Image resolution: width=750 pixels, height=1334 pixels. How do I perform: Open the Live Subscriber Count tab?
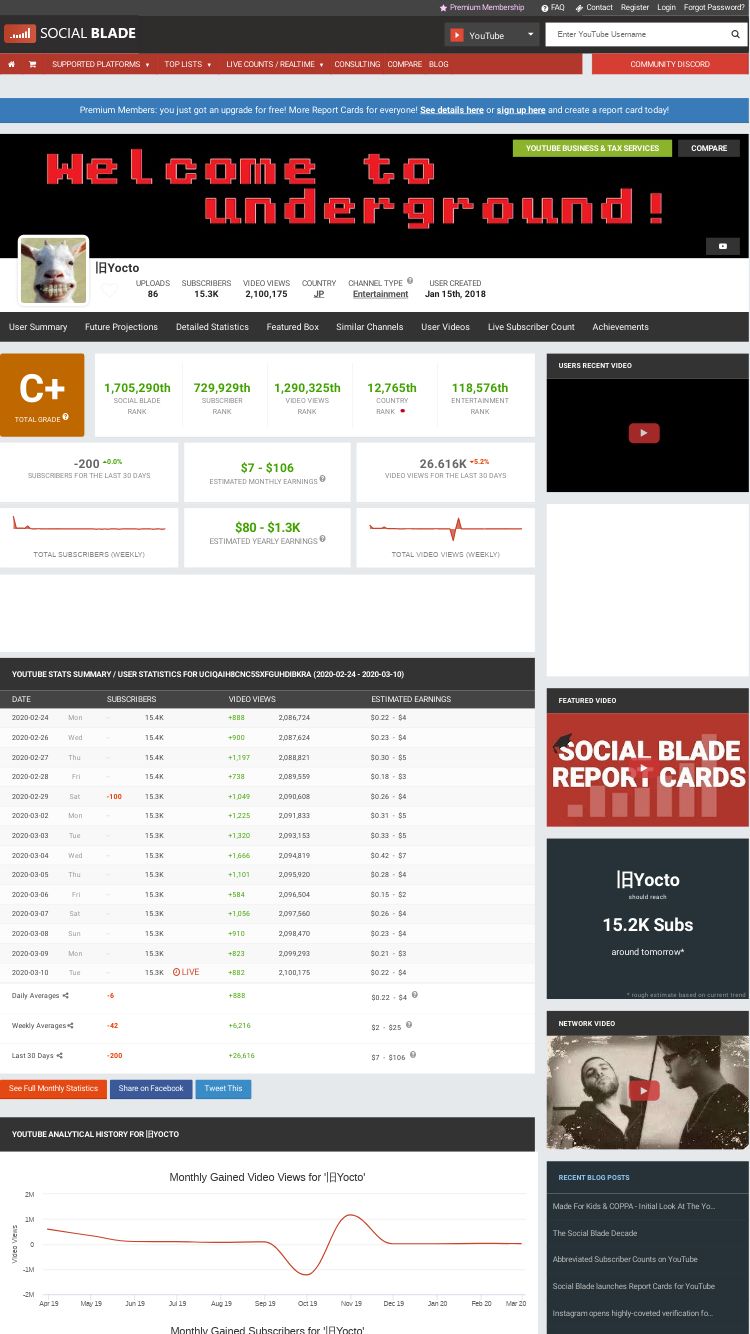(x=531, y=327)
